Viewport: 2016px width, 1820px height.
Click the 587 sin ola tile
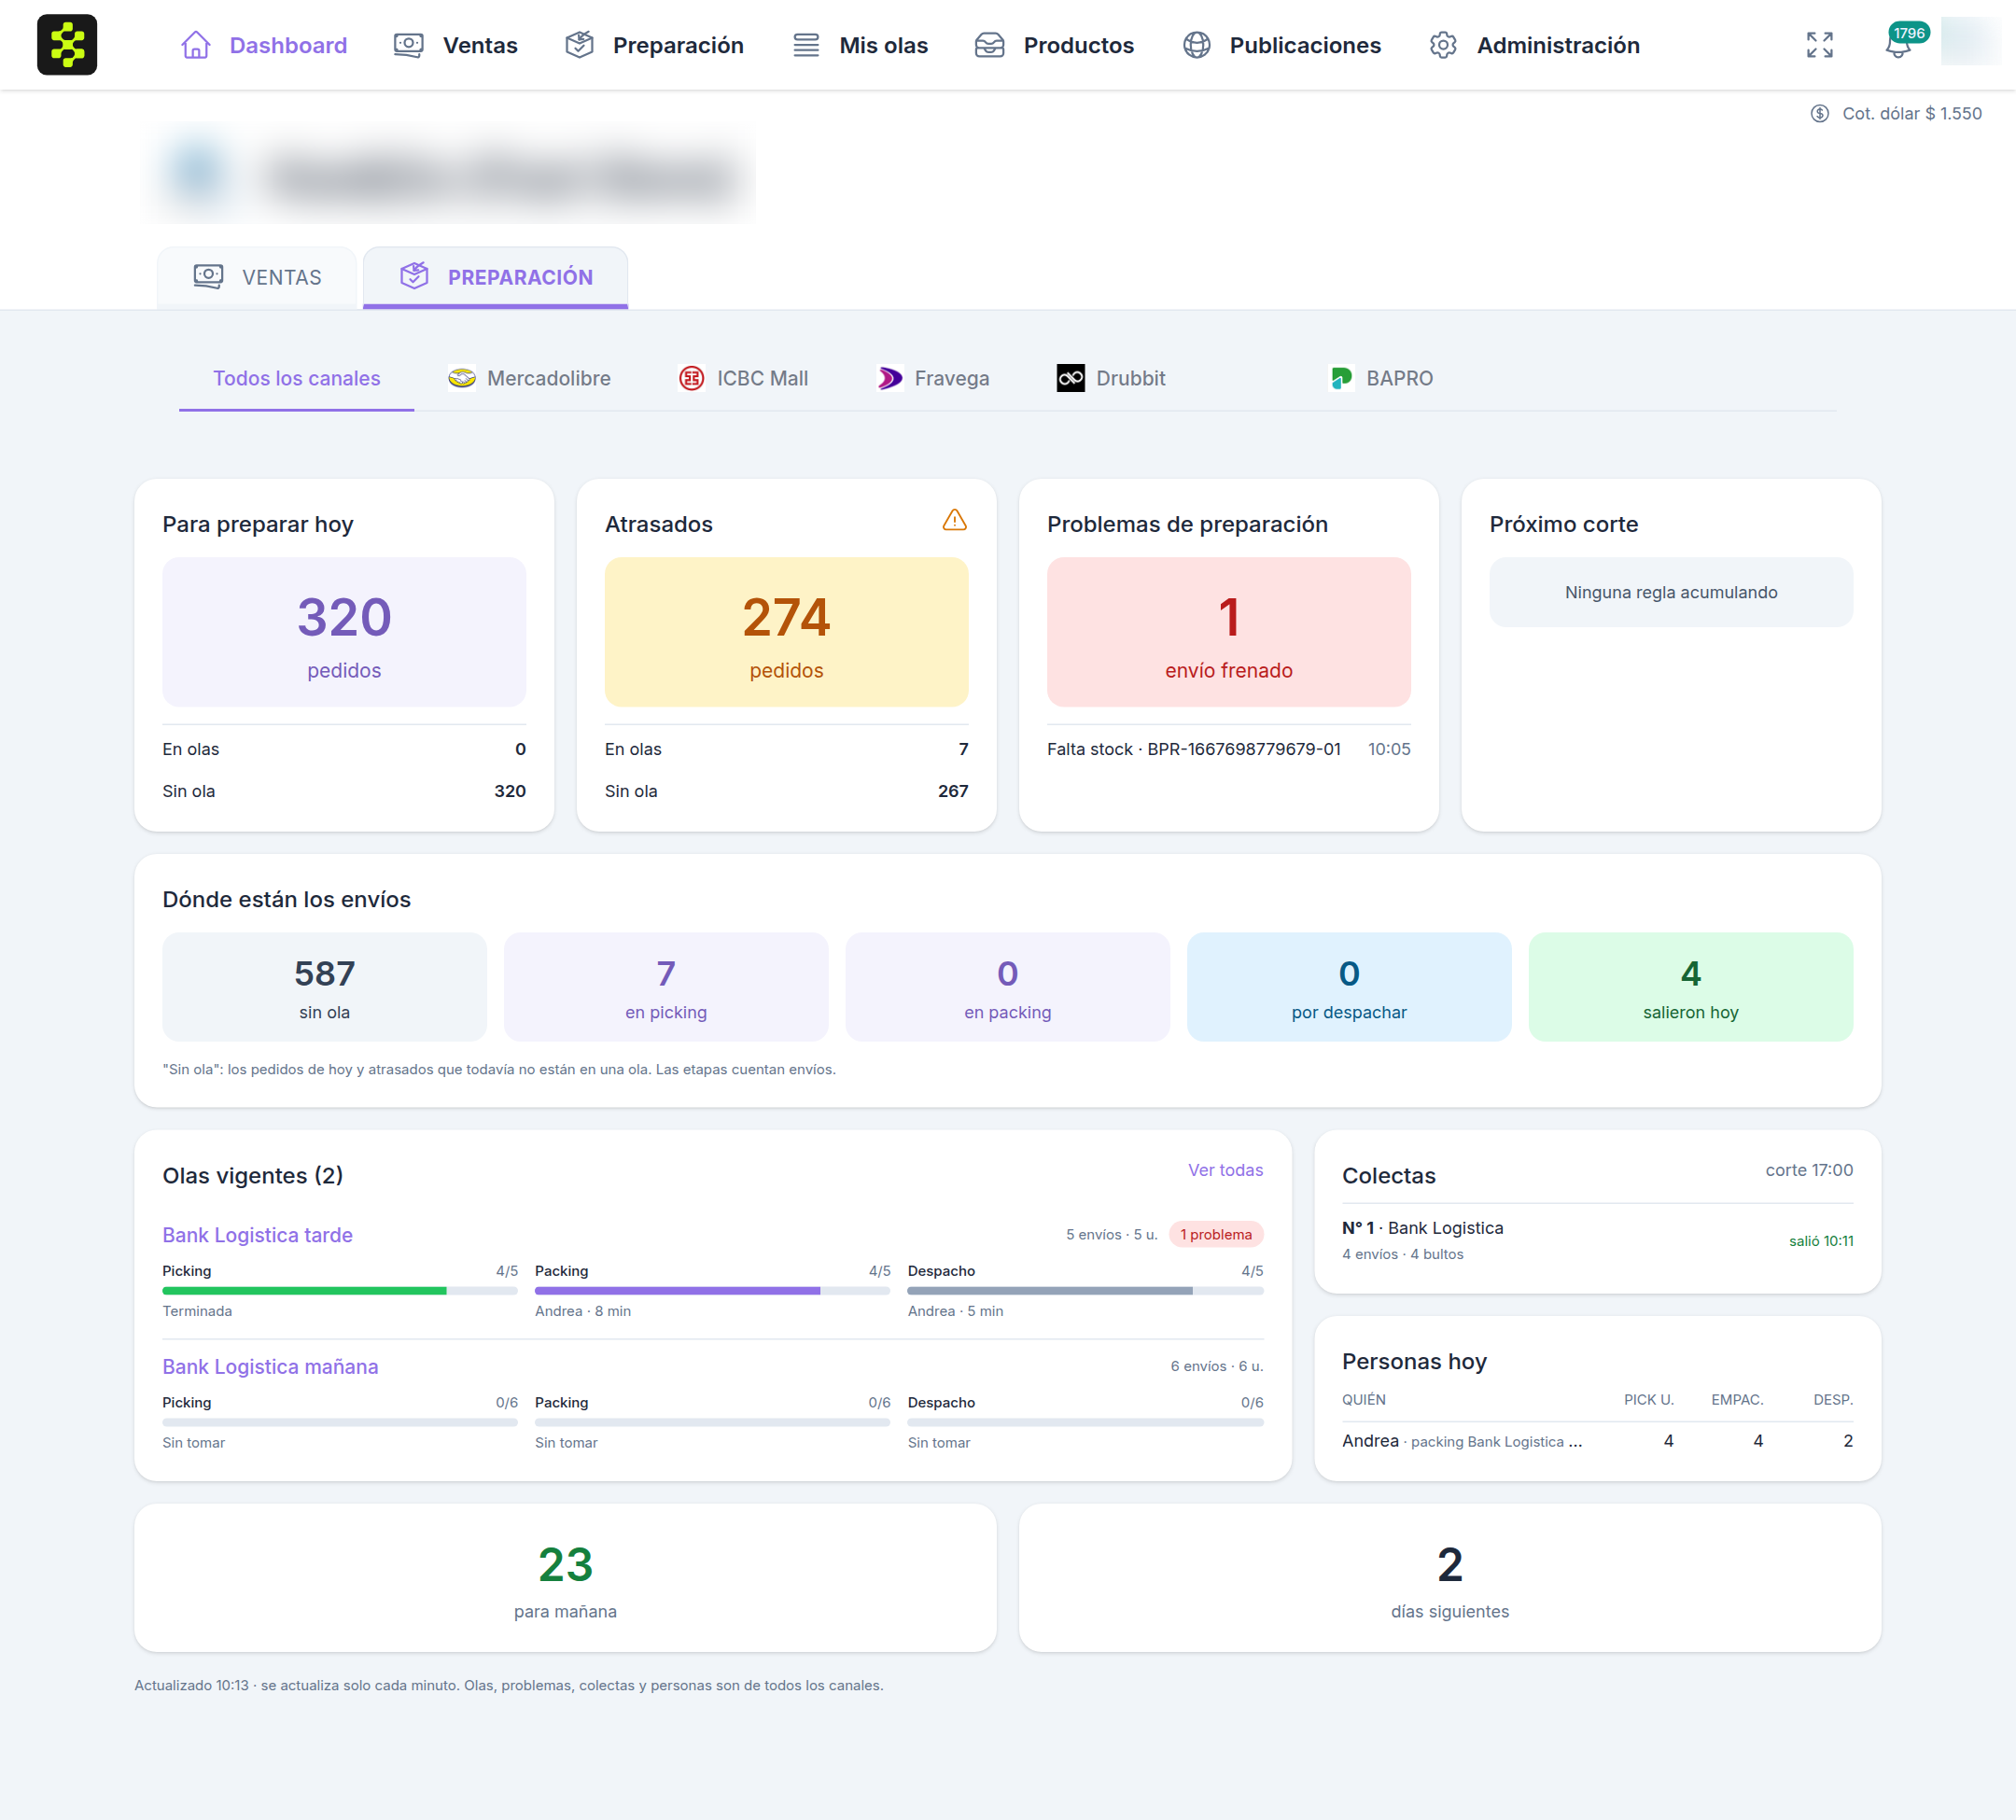325,987
